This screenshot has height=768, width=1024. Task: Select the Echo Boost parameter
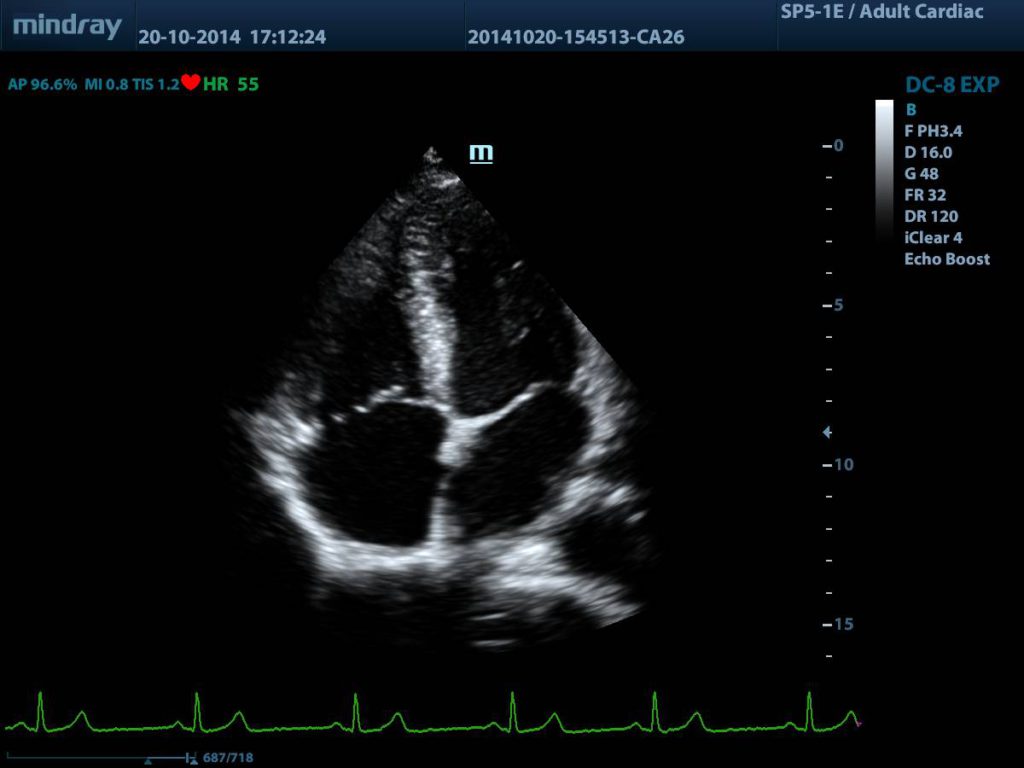click(x=946, y=259)
